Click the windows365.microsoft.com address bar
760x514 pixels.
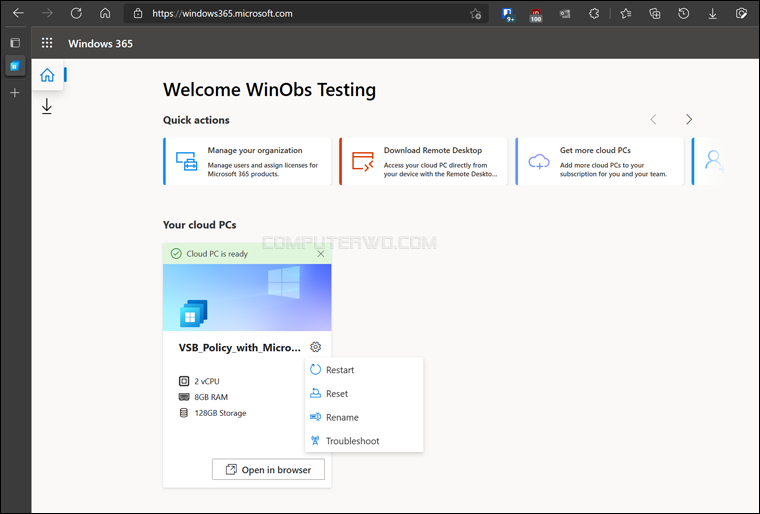pos(306,14)
